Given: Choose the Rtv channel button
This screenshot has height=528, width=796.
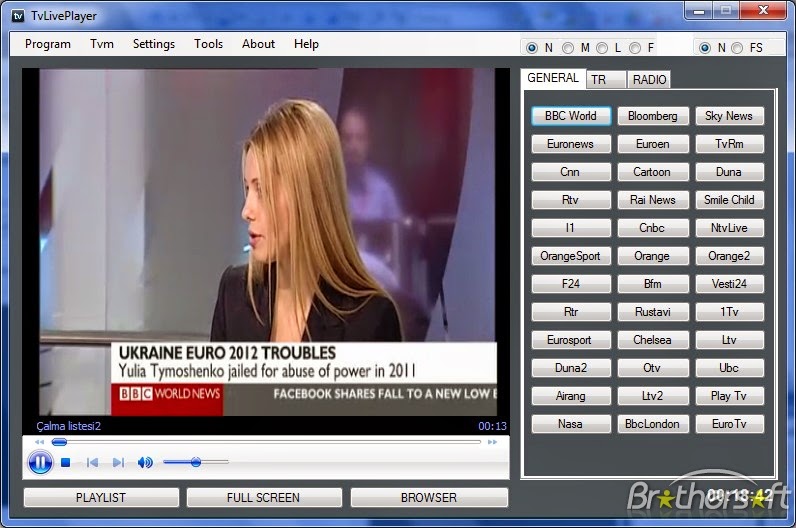Looking at the screenshot, I should pos(571,200).
